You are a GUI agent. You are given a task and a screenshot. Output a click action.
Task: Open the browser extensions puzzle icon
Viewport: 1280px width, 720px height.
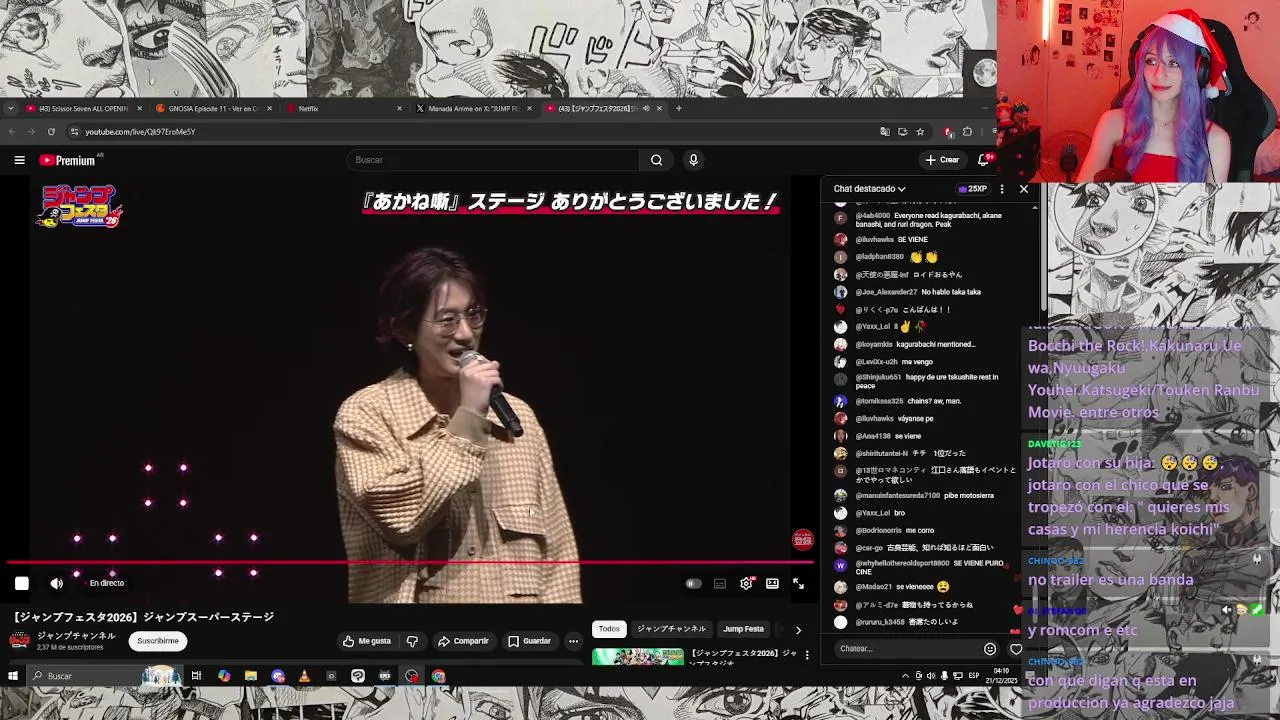[967, 132]
